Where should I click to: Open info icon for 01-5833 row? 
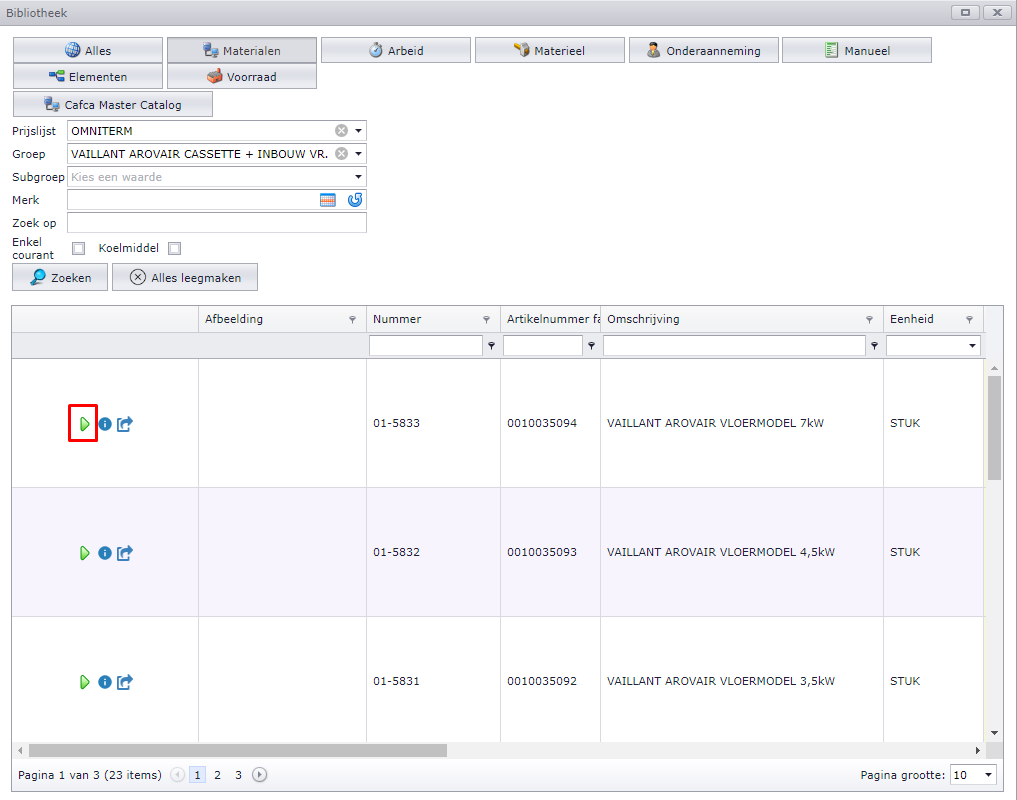click(x=104, y=424)
